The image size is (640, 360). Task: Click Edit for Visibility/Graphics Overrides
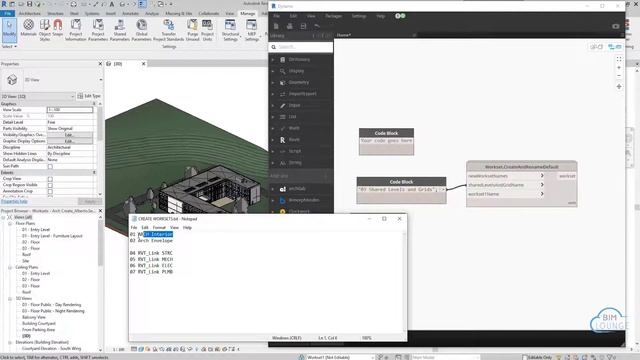[x=69, y=135]
